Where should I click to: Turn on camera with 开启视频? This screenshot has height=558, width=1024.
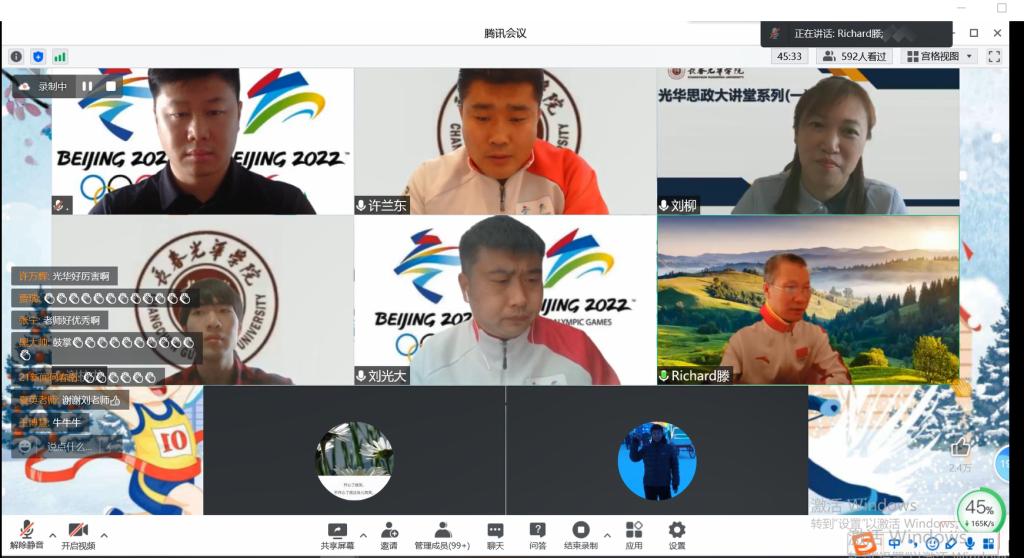[78, 535]
